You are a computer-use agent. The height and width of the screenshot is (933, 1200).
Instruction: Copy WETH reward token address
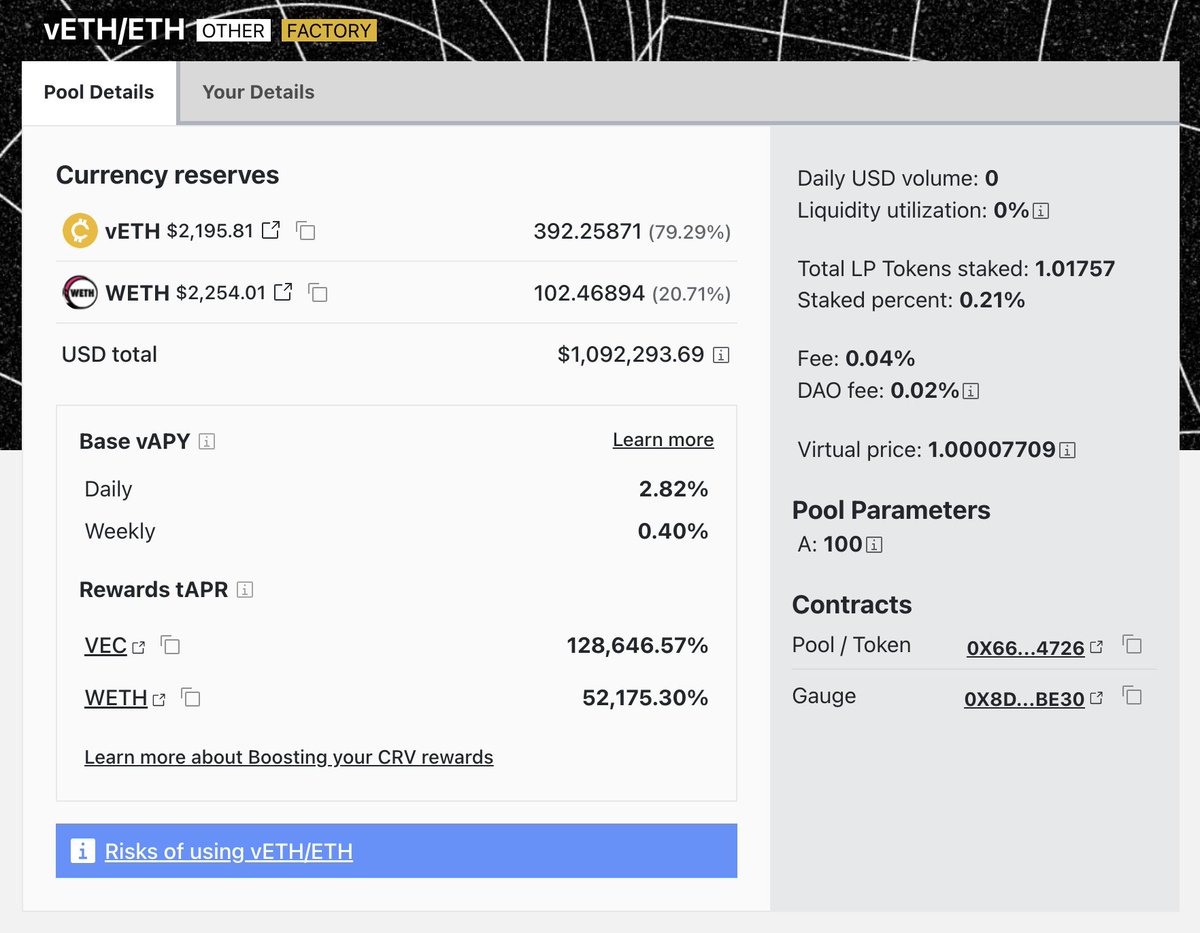coord(190,698)
